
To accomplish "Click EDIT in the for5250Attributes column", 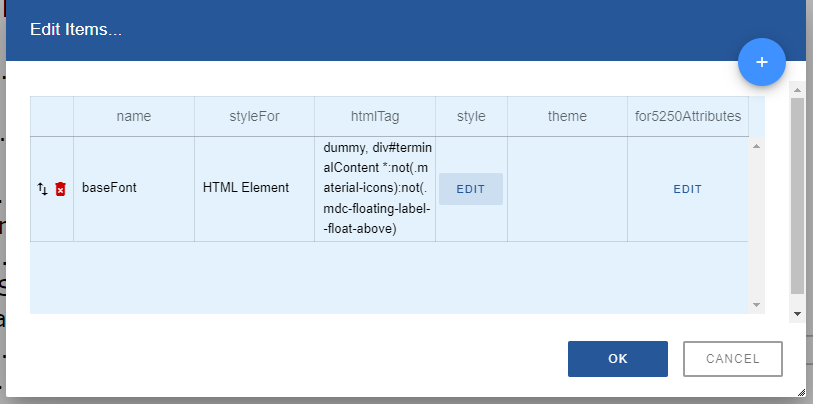I will (687, 189).
